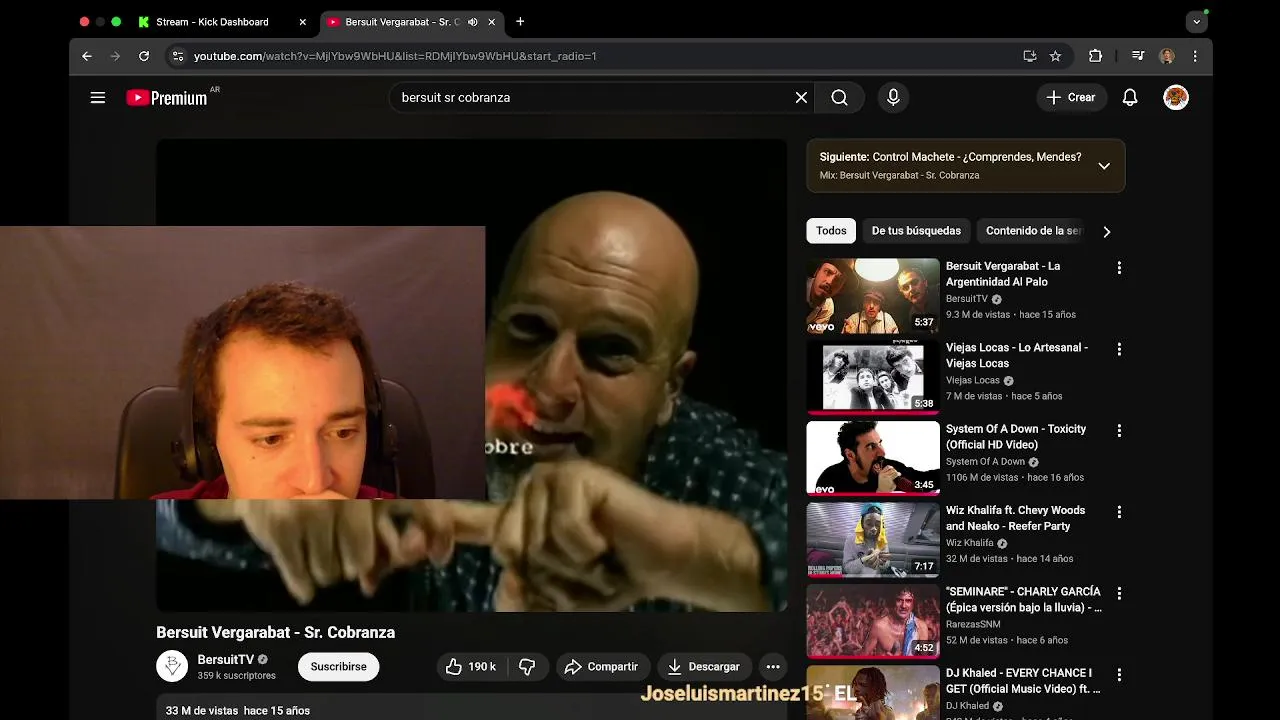1280x720 pixels.
Task: Open the YouTube hamburger guide menu
Action: pos(97,97)
